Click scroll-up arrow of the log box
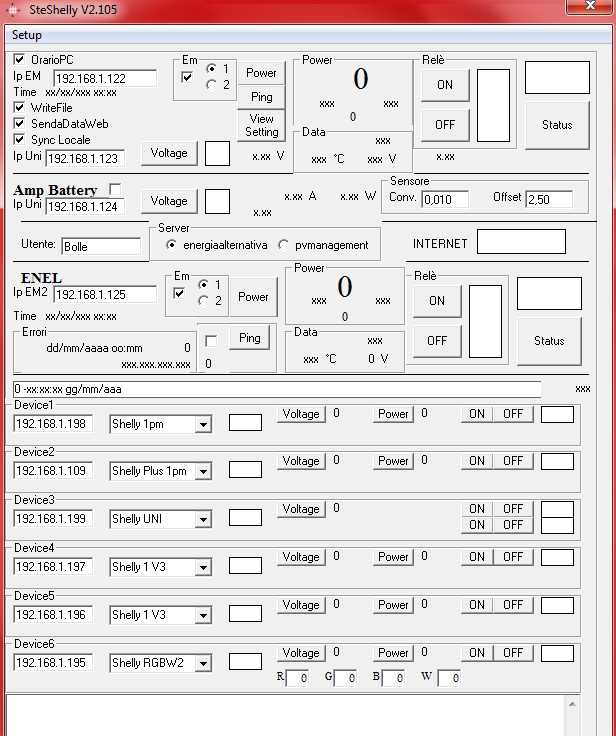The width and height of the screenshot is (616, 736). (572, 704)
